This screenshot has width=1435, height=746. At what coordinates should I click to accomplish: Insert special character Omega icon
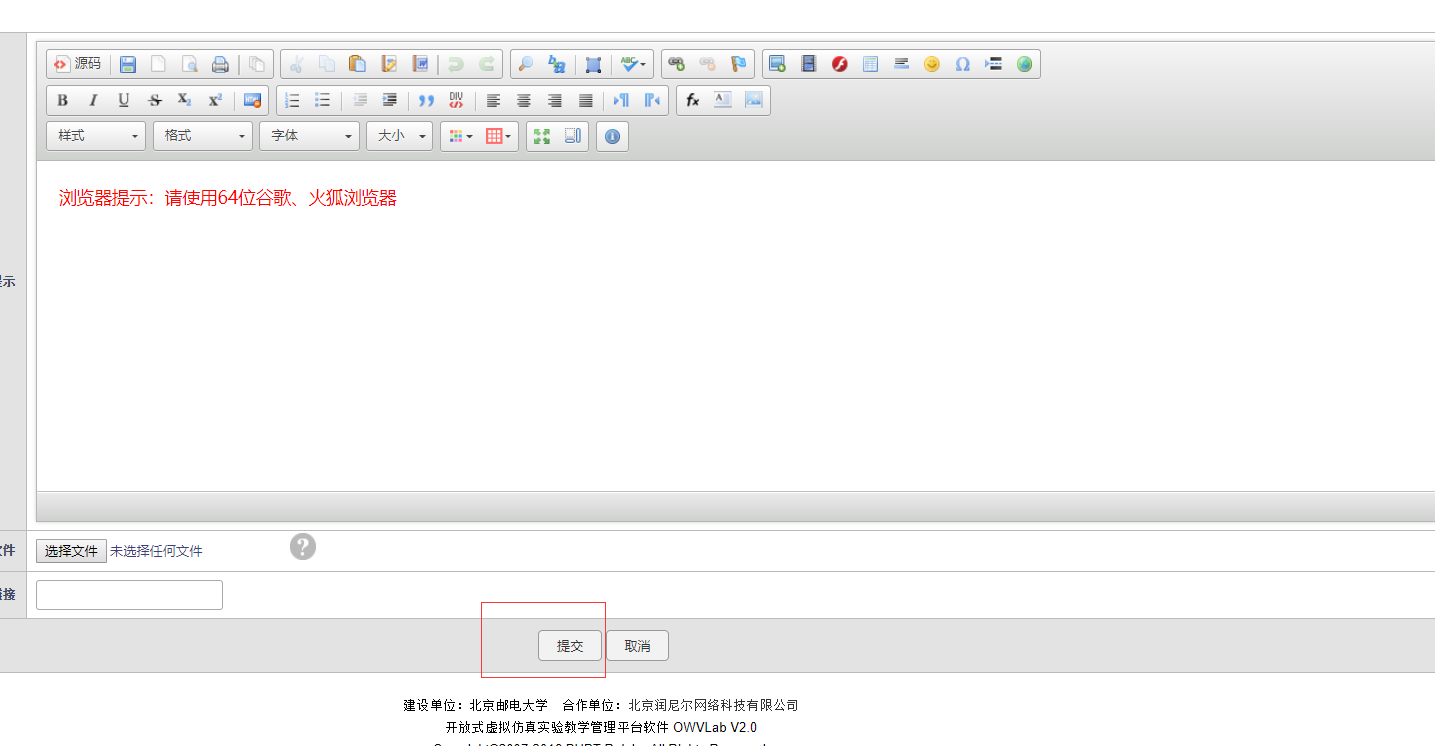[962, 64]
